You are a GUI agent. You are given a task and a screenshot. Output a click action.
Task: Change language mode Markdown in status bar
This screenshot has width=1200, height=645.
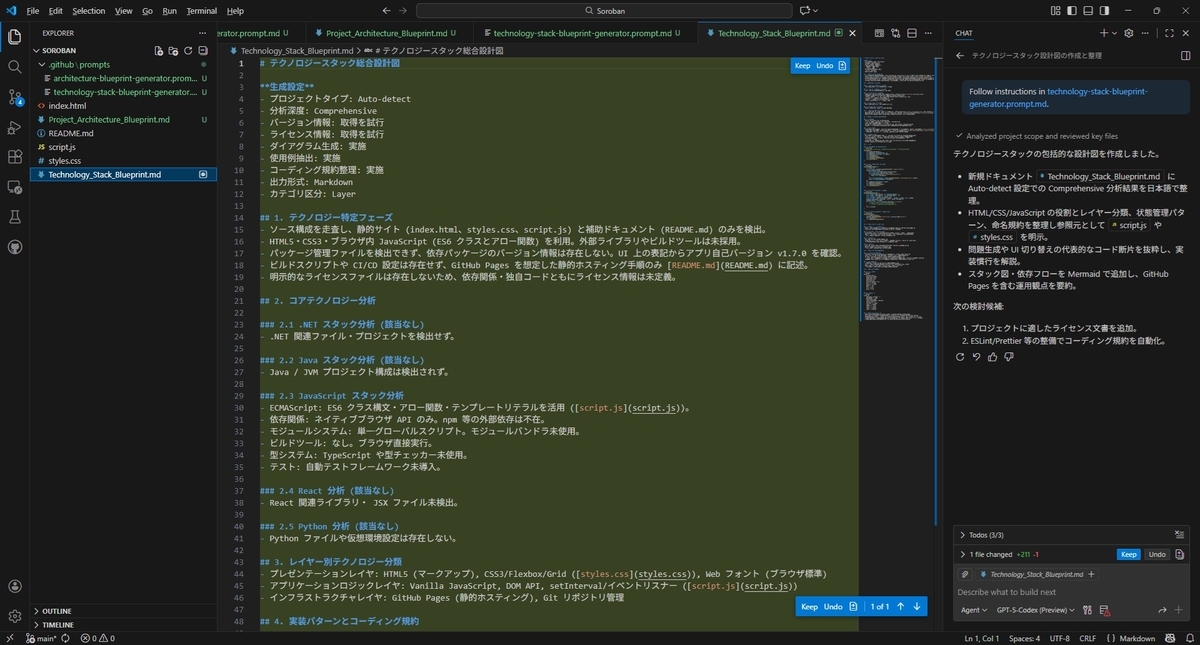click(1136, 638)
